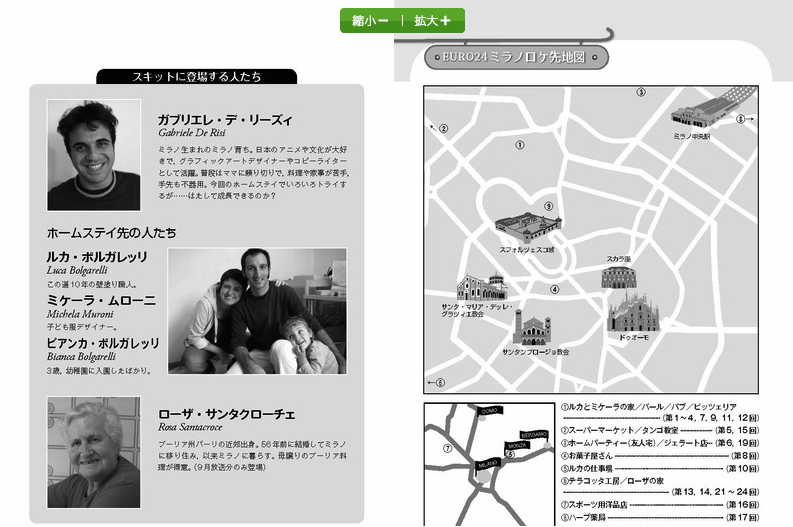Viewport: 793px width, 527px height.
Task: Open Gabriele De Risi's portrait photo
Action: (x=94, y=155)
